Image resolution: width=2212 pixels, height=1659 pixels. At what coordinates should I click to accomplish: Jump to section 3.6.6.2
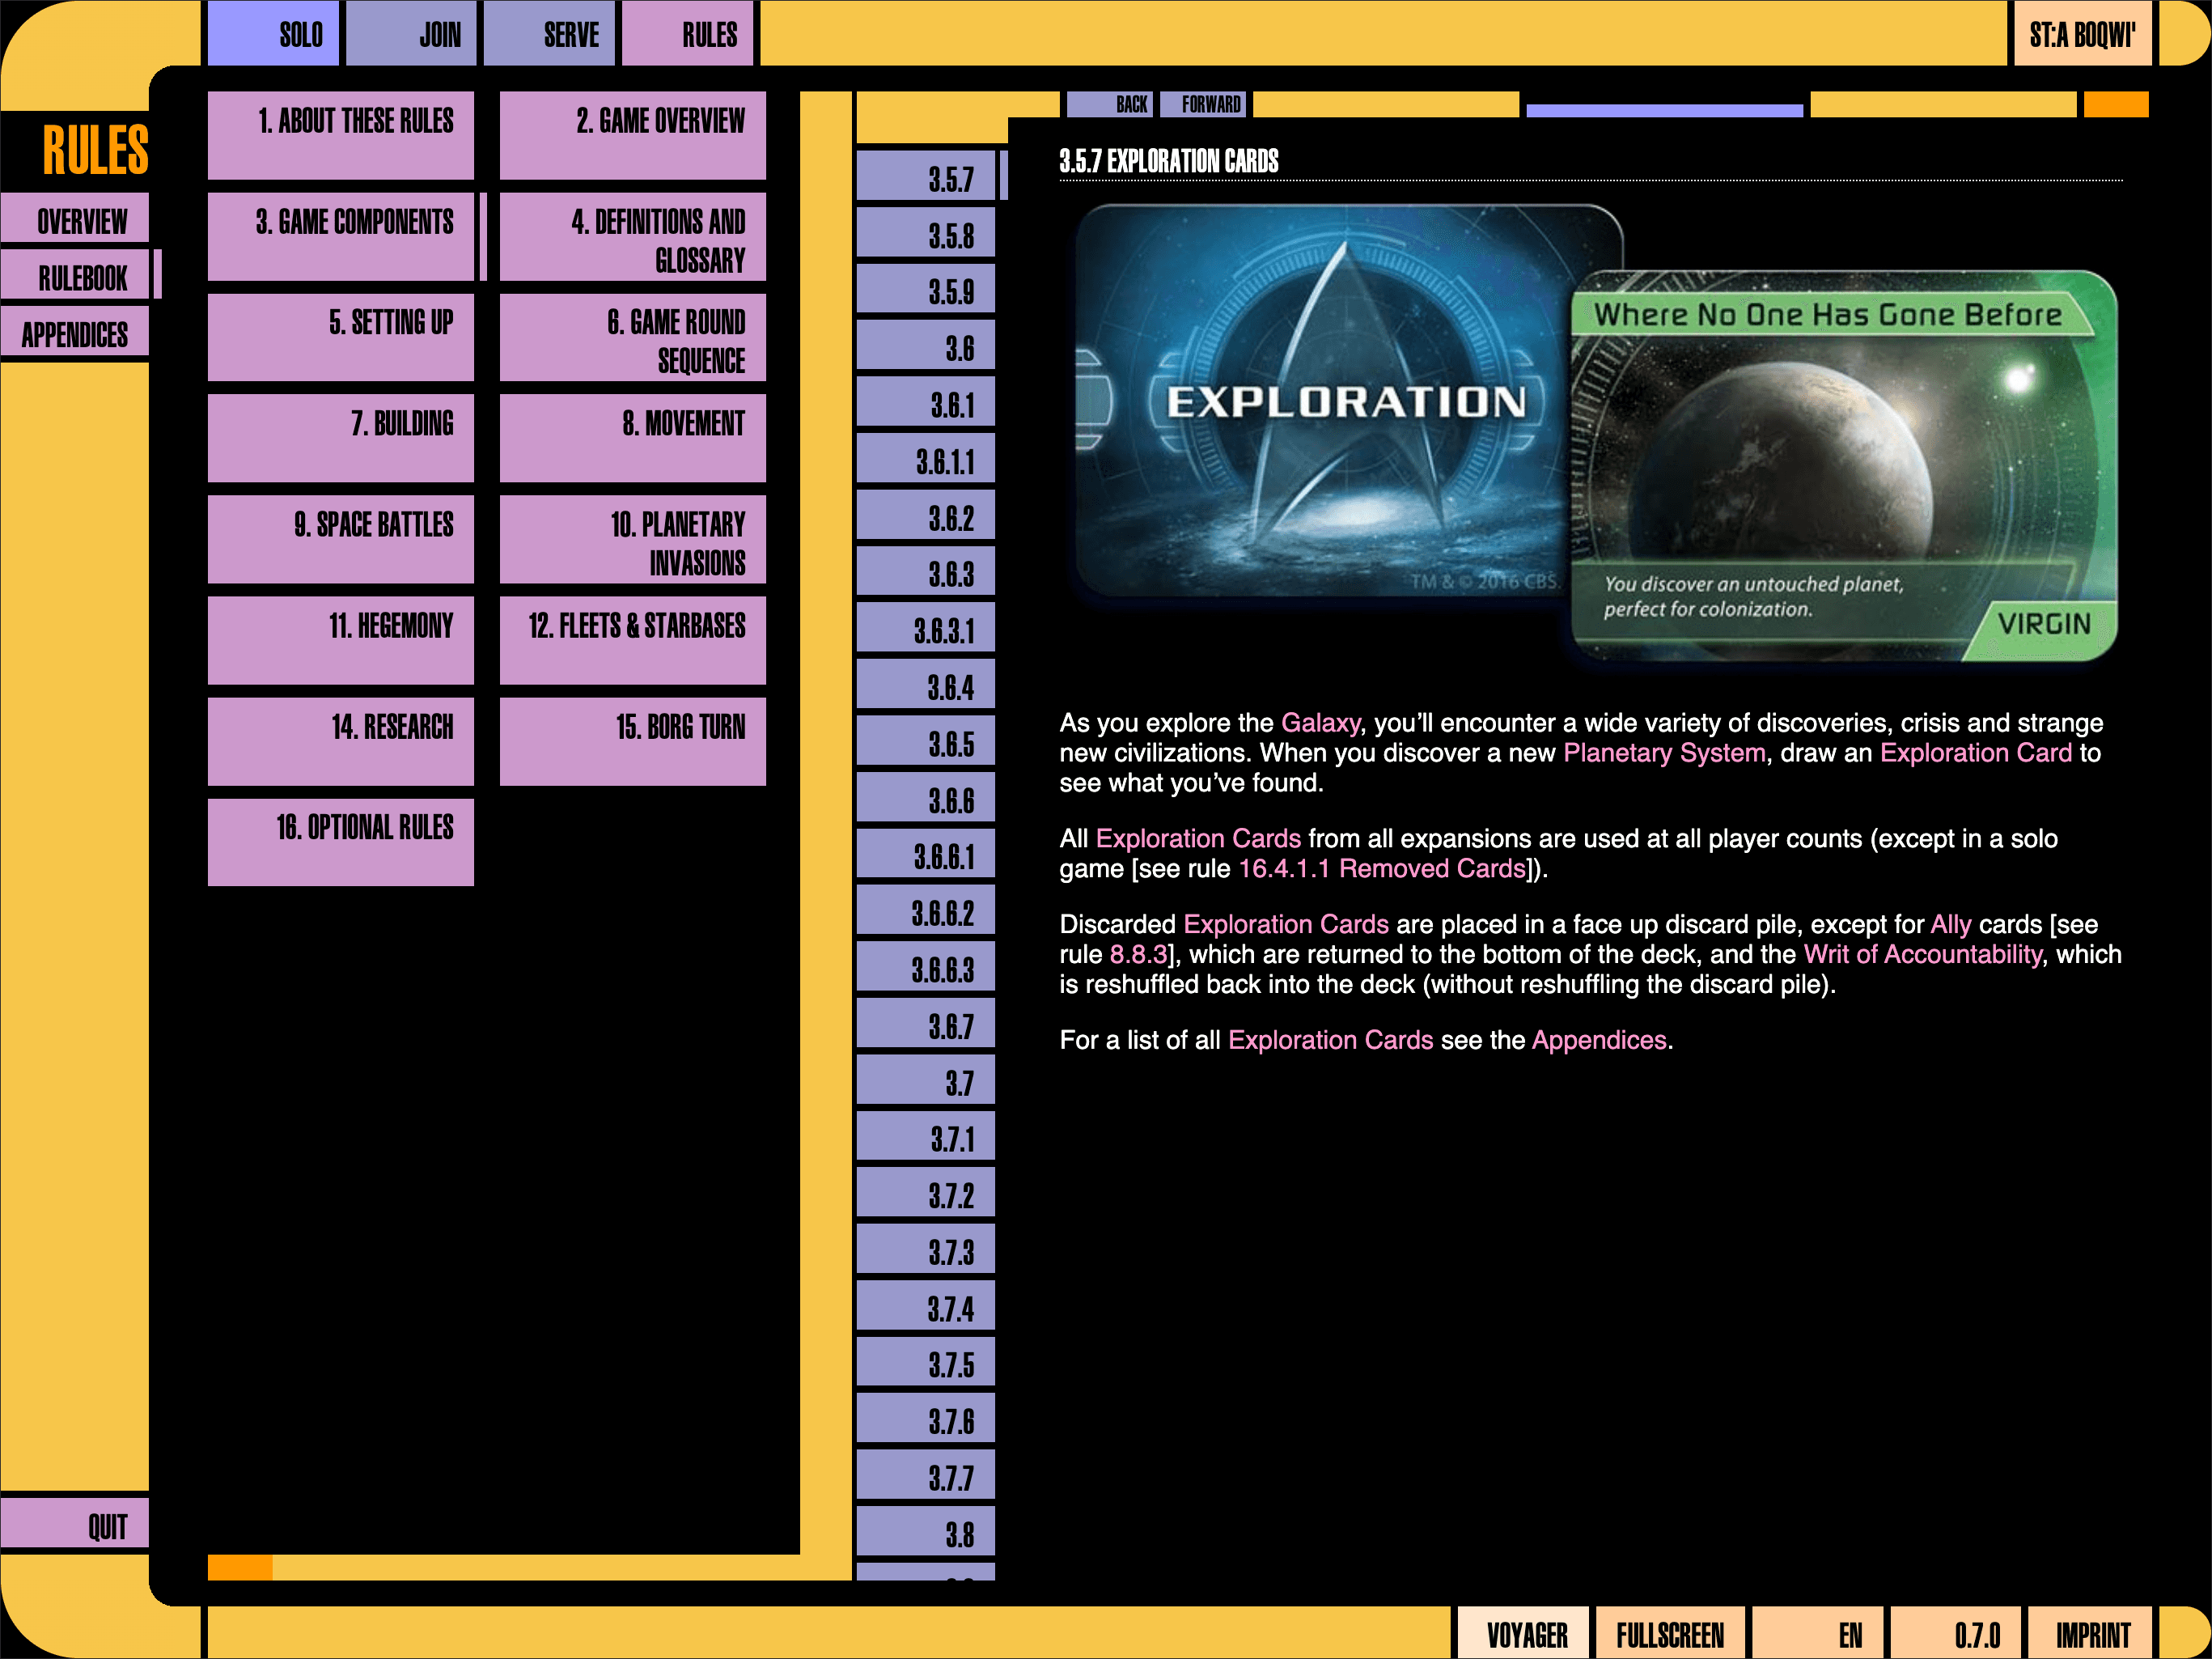coord(926,911)
